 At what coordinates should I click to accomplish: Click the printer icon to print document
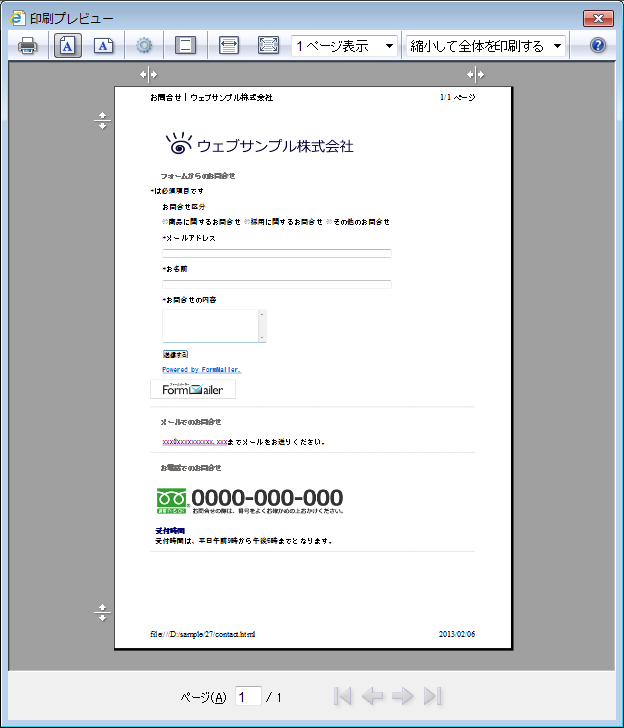(x=28, y=46)
